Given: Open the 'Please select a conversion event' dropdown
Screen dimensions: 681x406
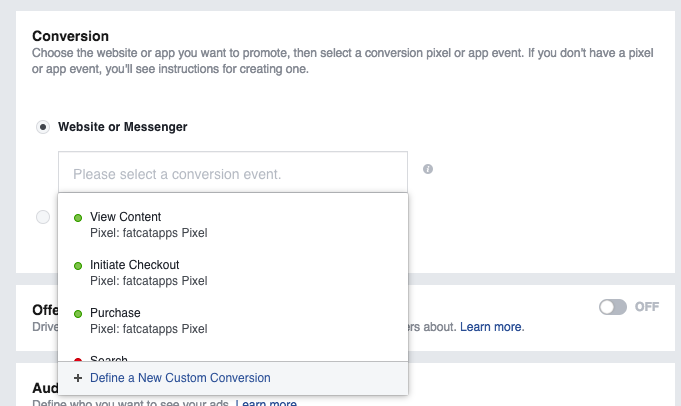Looking at the screenshot, I should tap(232, 173).
